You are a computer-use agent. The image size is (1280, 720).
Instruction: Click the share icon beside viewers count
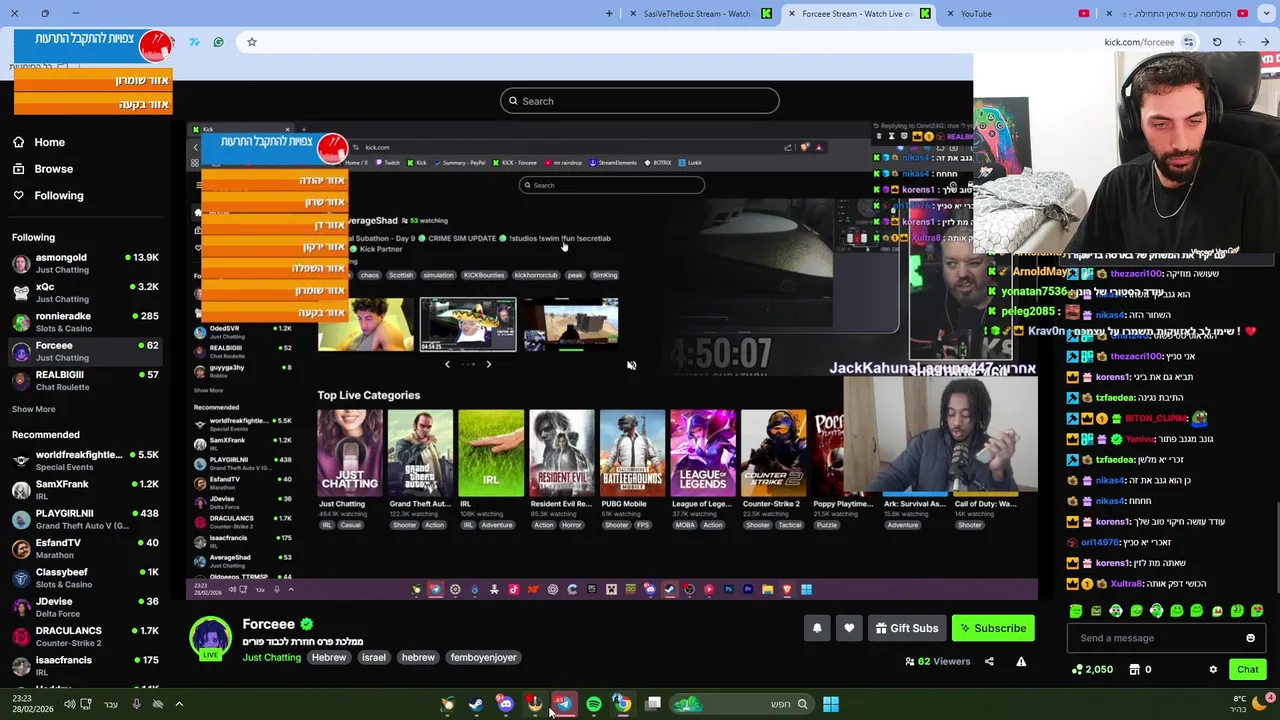(989, 661)
